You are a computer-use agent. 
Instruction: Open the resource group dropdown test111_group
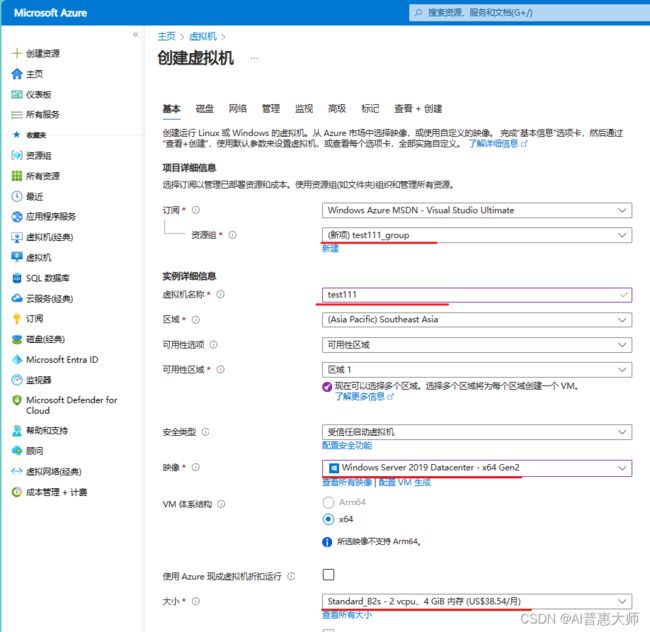coord(477,235)
